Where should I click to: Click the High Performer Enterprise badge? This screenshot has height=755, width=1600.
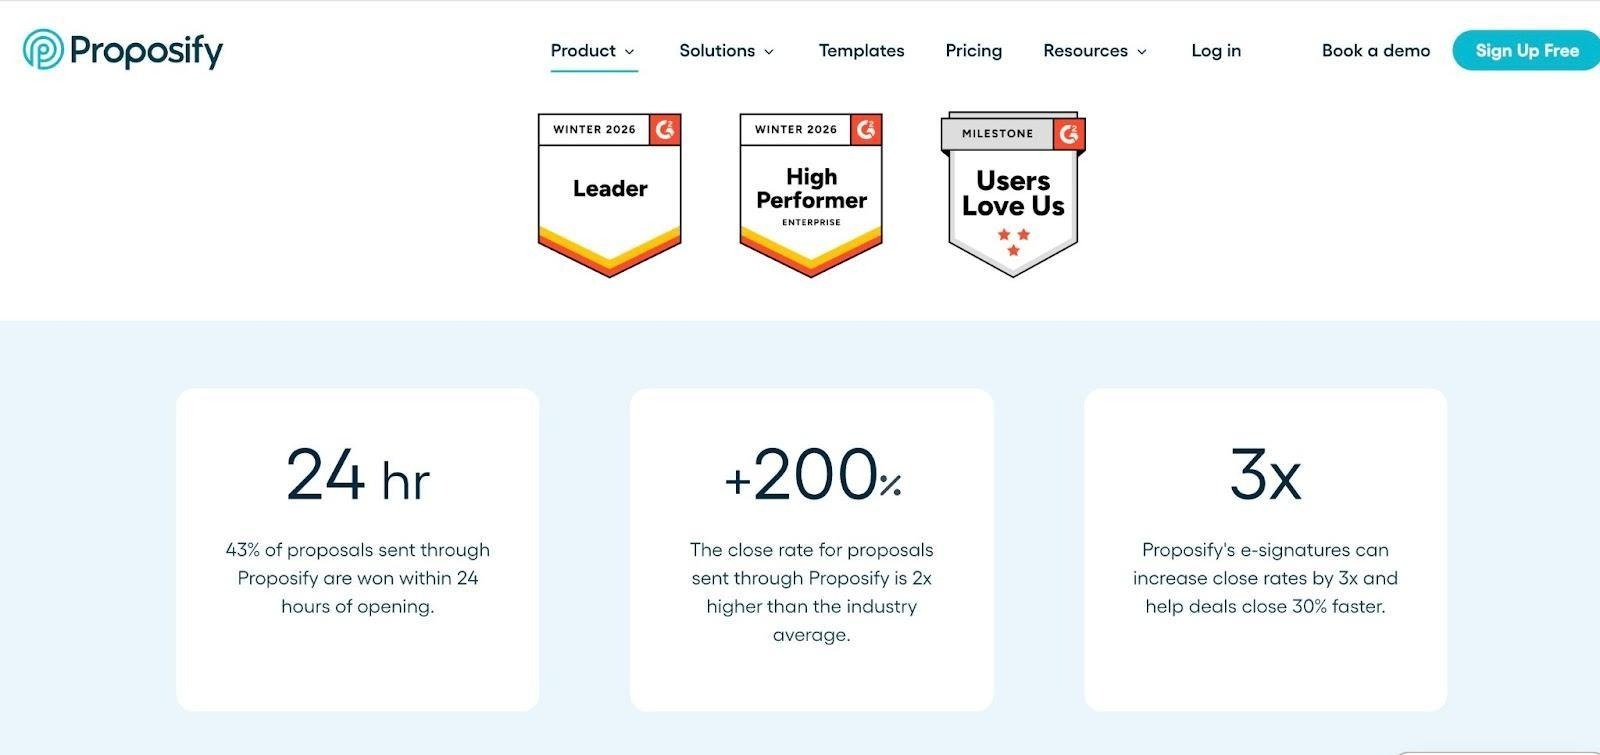click(811, 194)
